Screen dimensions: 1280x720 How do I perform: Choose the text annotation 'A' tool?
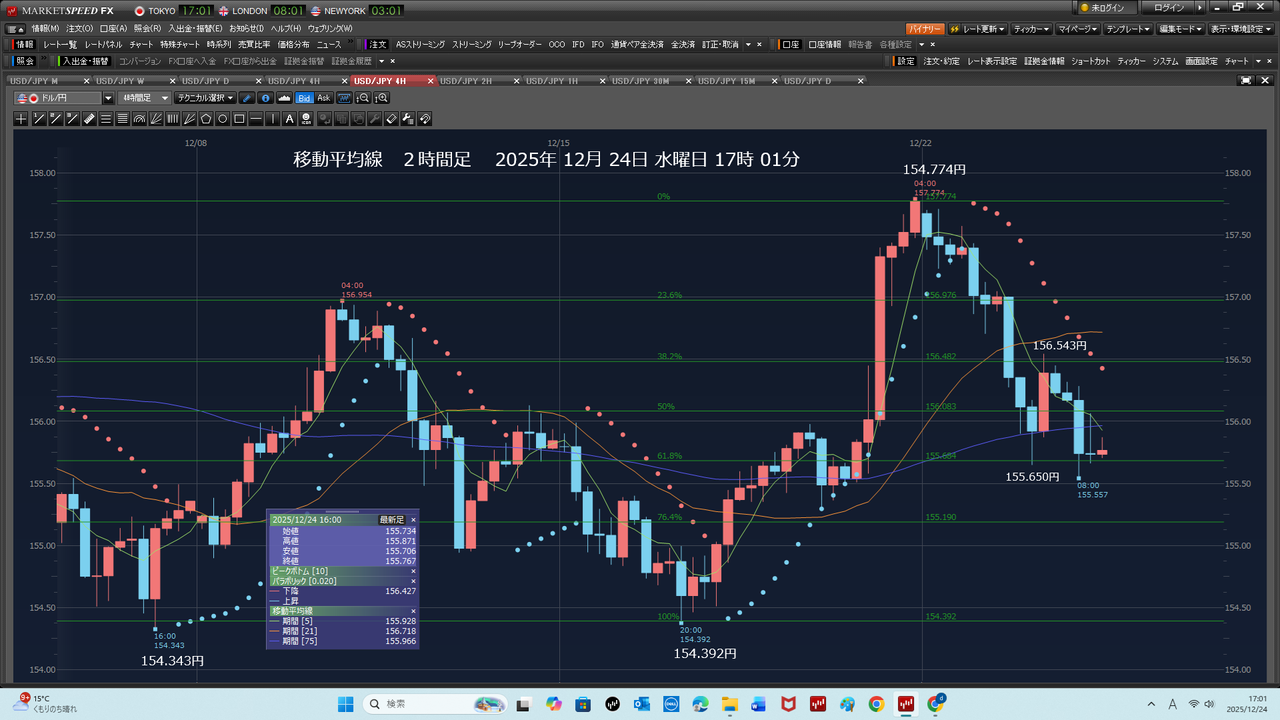click(290, 119)
